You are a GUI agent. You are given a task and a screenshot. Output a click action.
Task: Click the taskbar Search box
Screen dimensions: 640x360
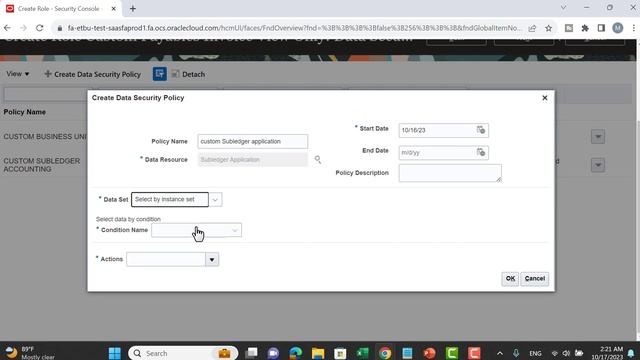(x=183, y=353)
